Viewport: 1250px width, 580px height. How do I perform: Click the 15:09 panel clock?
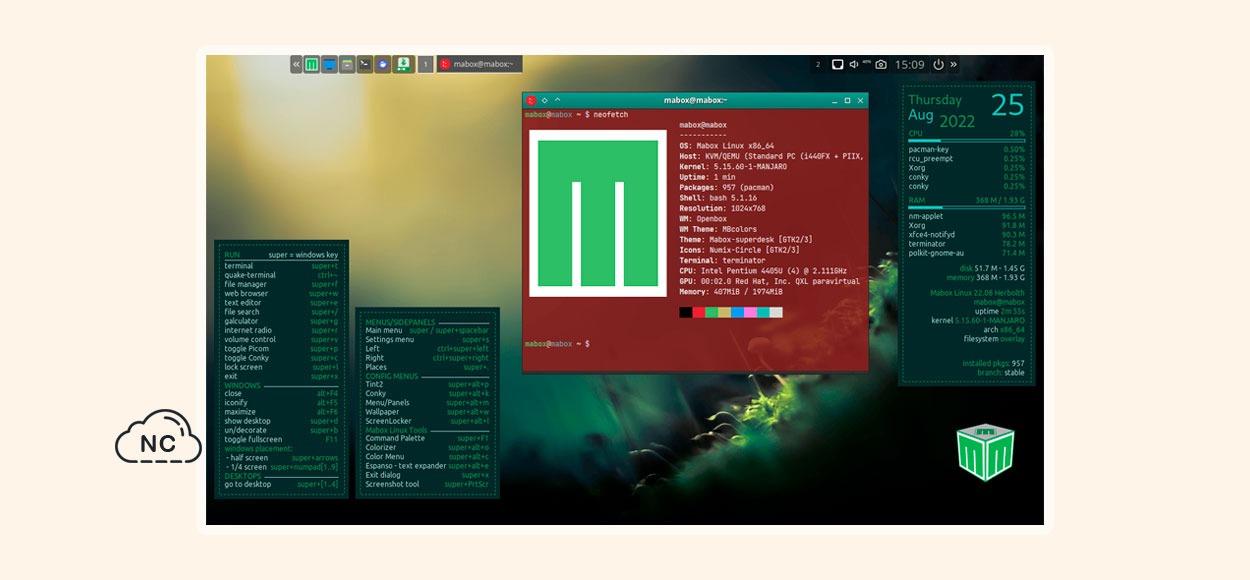(x=909, y=64)
